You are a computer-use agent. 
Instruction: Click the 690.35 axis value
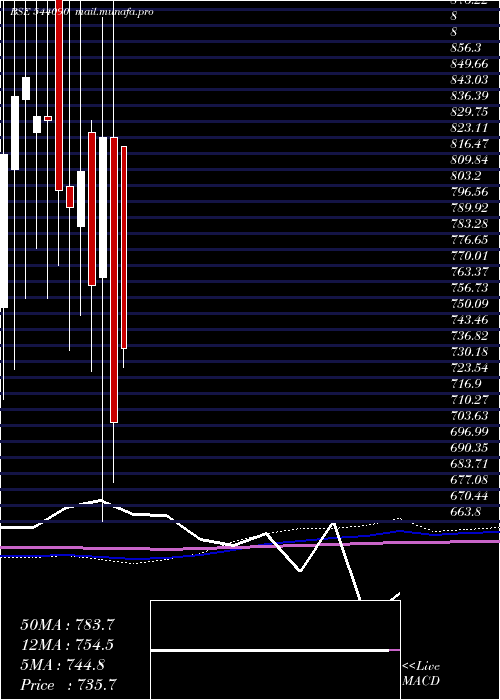pyautogui.click(x=469, y=448)
